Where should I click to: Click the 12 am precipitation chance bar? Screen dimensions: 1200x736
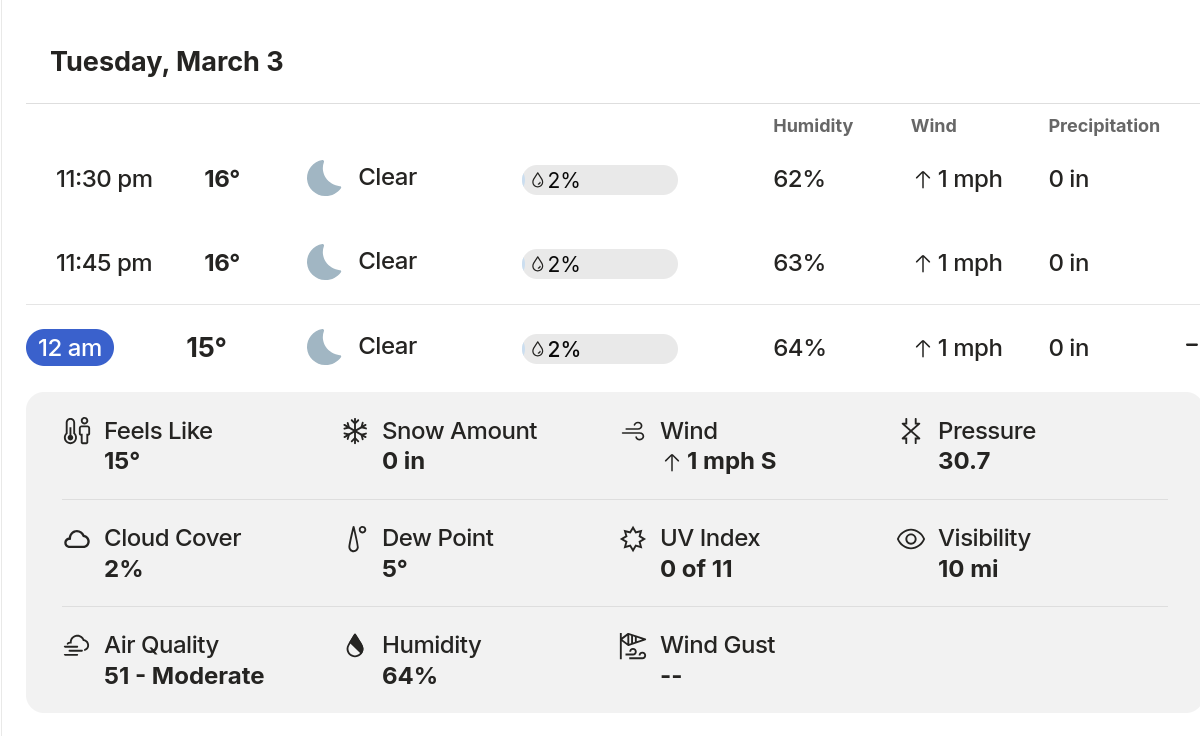(599, 349)
